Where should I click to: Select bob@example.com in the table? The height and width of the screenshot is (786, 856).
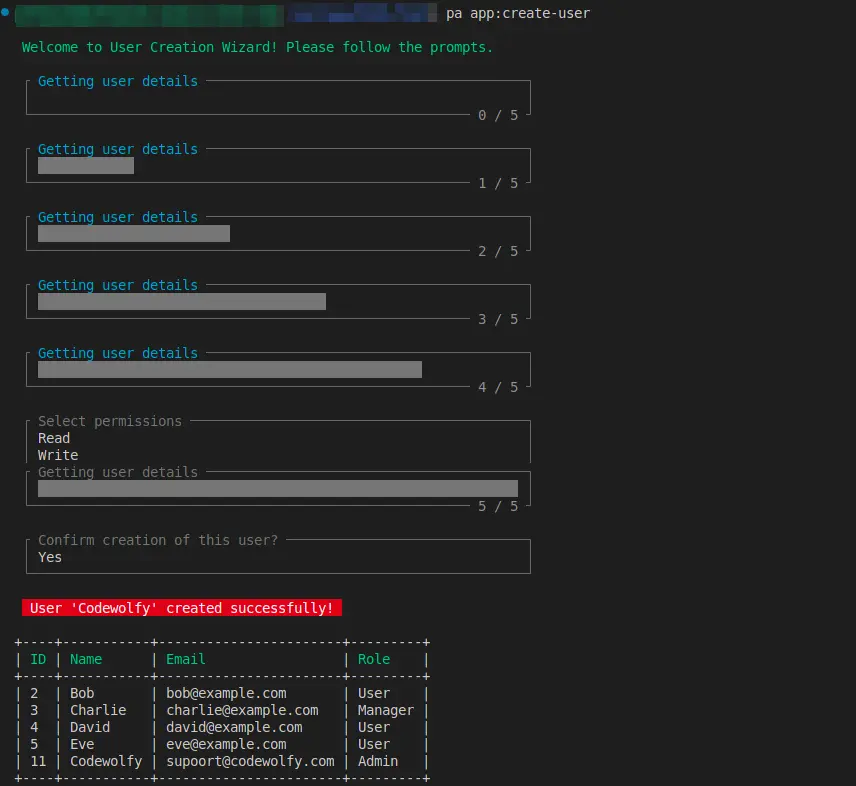225,692
